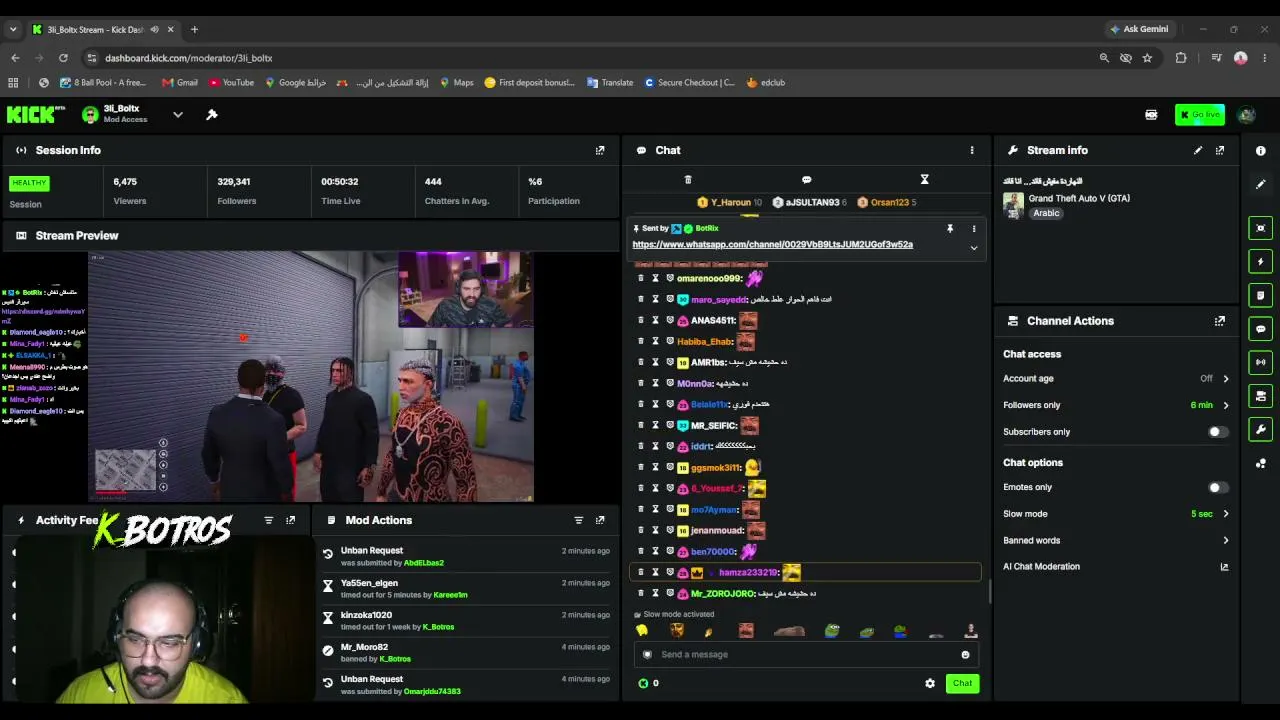The image size is (1280, 720).
Task: Unpin the BotRix pinned message
Action: tap(950, 229)
